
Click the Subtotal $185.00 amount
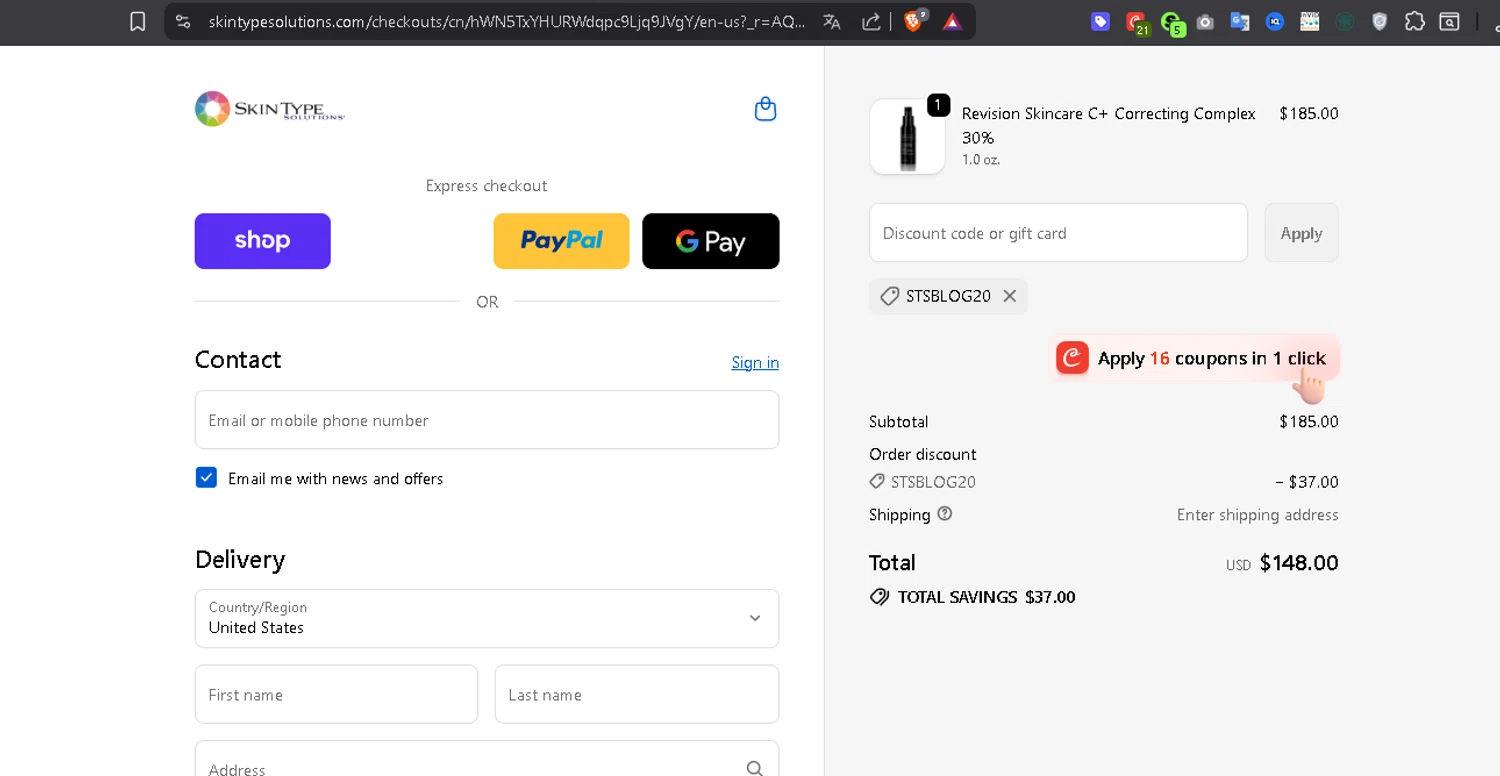[1308, 422]
